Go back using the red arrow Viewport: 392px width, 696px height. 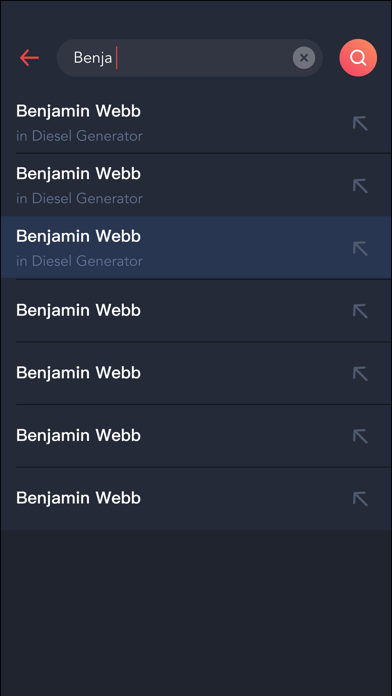[x=29, y=58]
